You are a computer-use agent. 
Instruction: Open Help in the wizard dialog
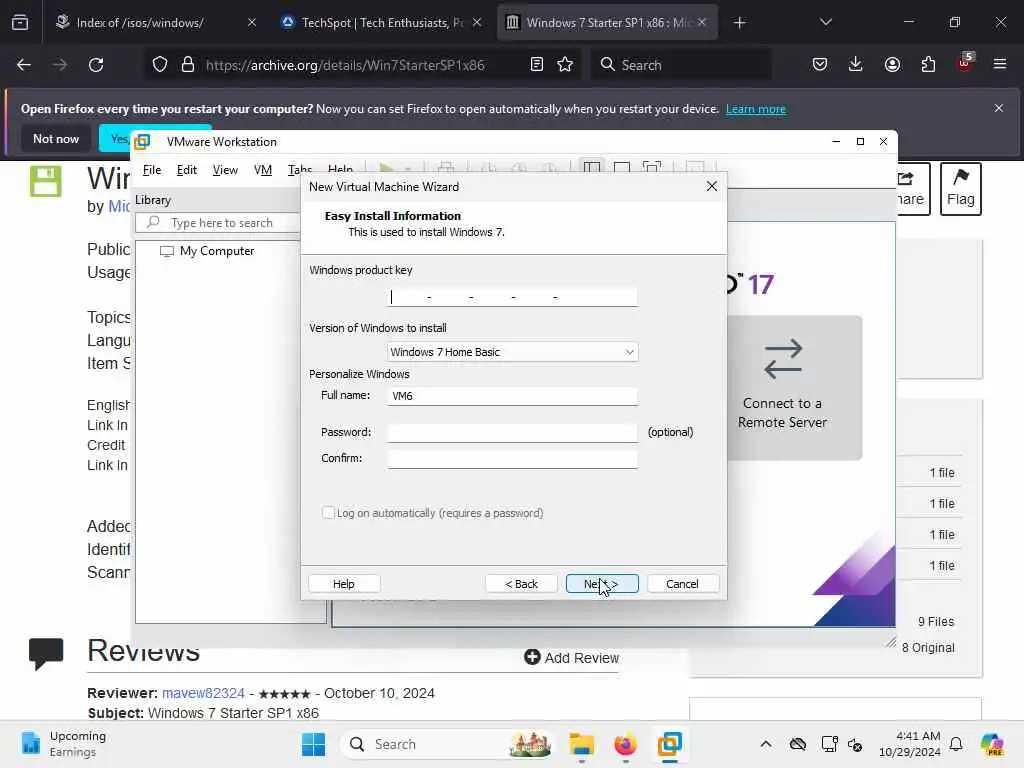pyautogui.click(x=344, y=584)
